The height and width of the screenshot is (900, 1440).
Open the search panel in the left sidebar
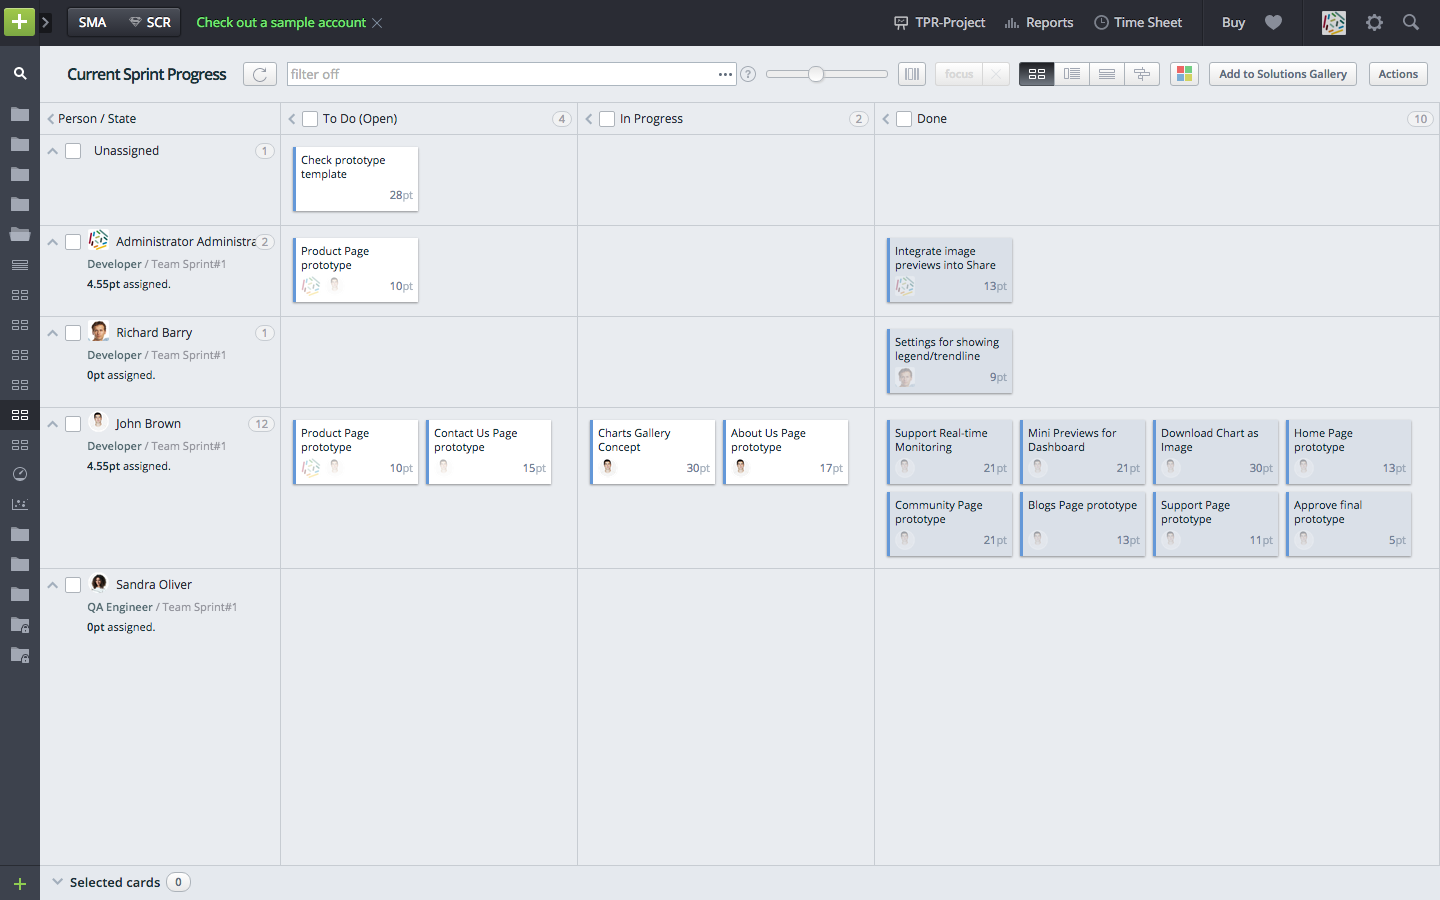point(20,73)
